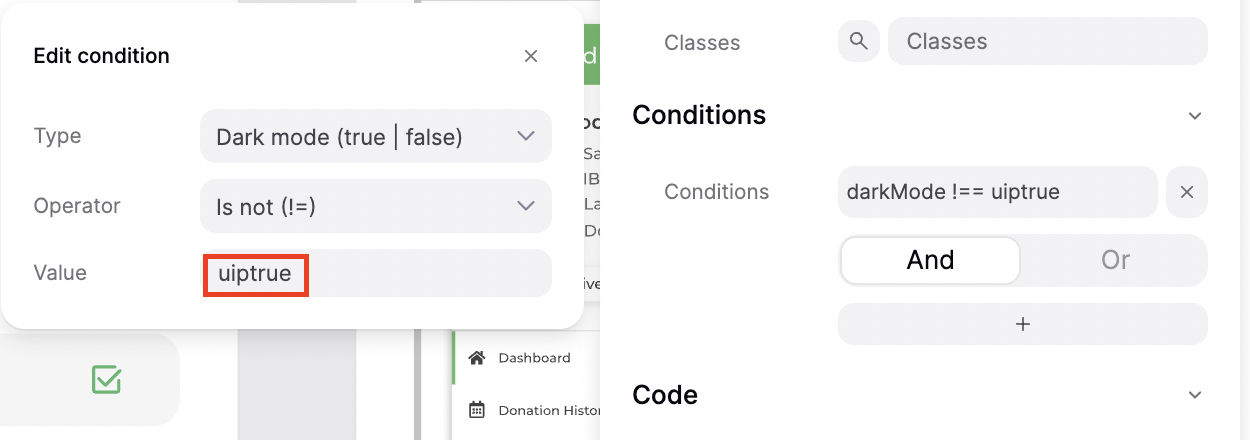The image size is (1250, 440).
Task: Click the search icon beside Classes
Action: [858, 41]
